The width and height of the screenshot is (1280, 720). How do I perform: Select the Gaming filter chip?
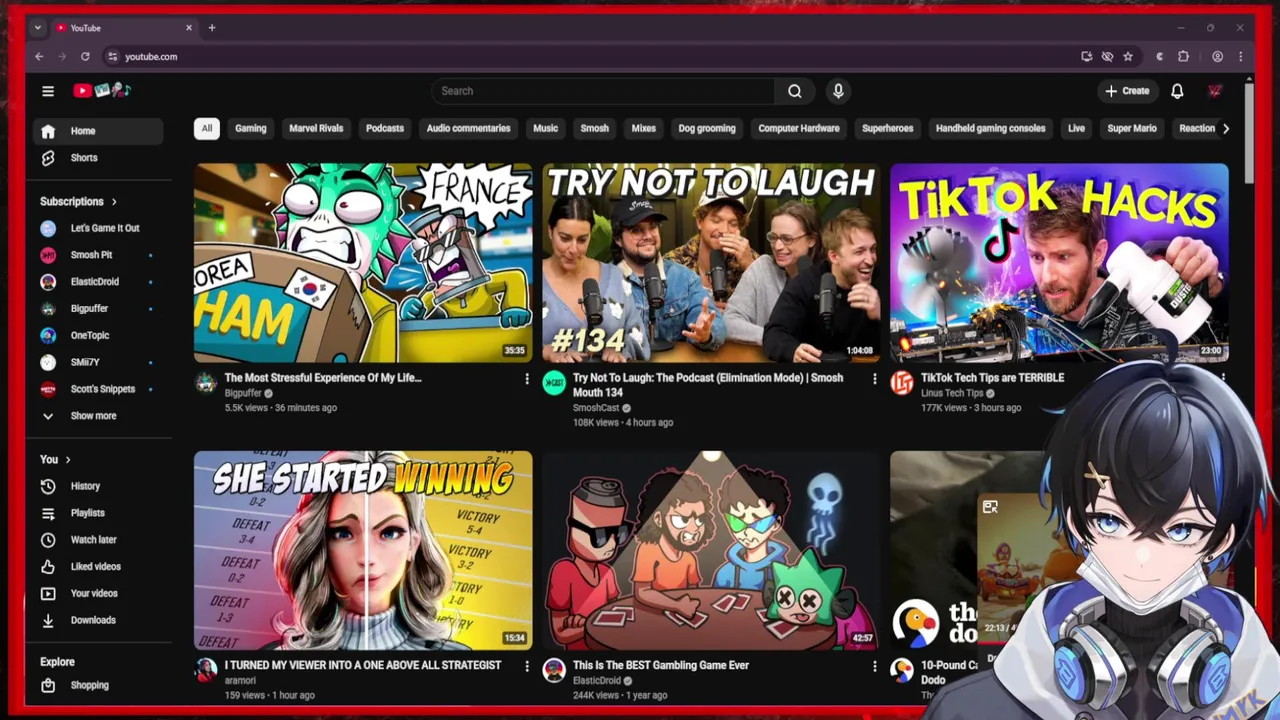point(251,128)
